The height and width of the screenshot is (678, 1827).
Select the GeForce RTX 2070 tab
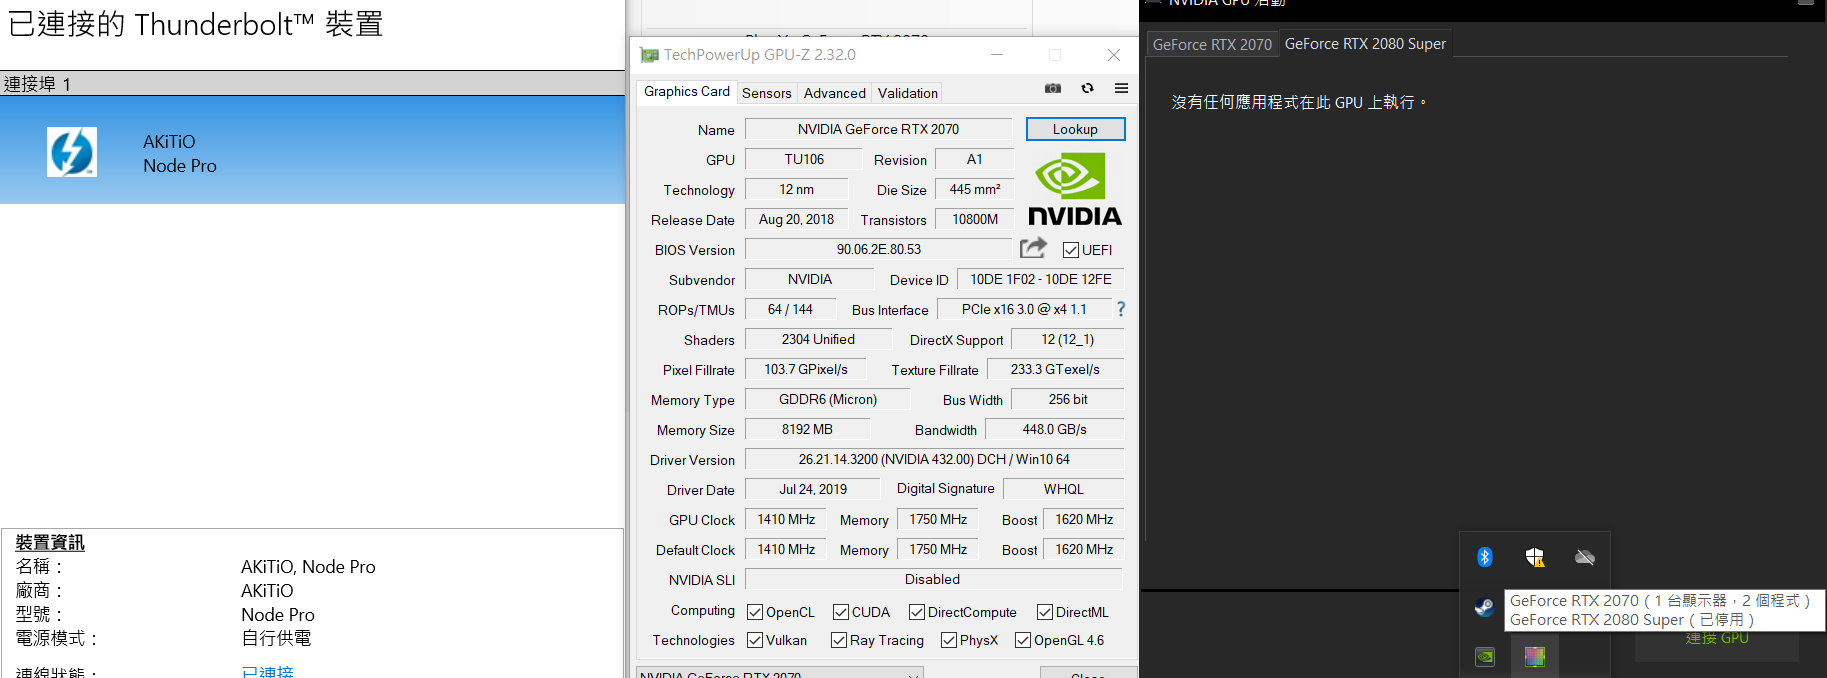(1212, 44)
